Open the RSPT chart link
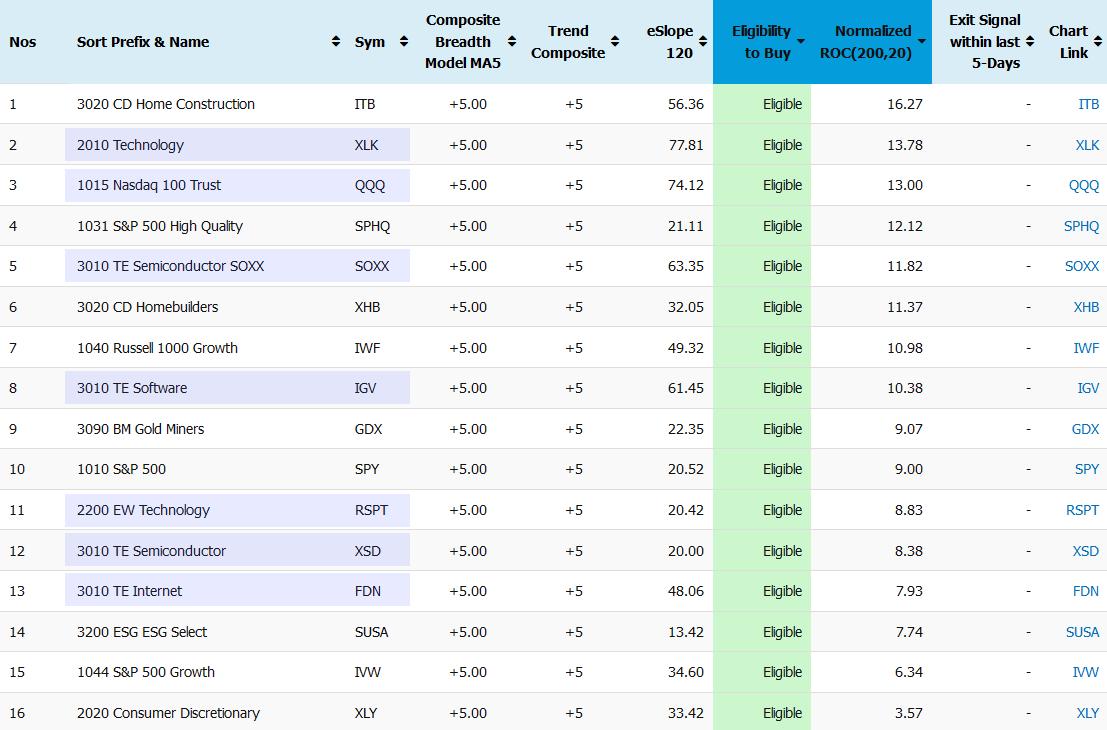1107x730 pixels. pyautogui.click(x=1082, y=510)
